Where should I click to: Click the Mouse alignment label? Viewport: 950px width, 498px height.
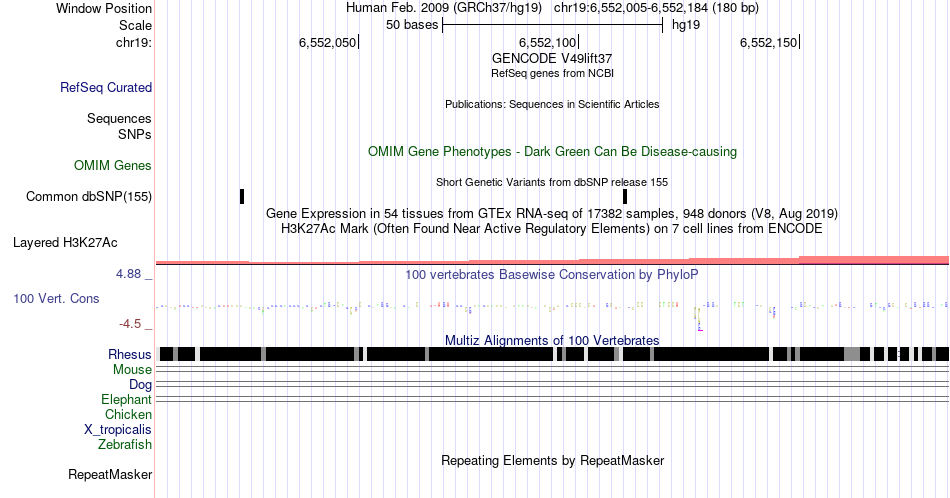[x=132, y=370]
